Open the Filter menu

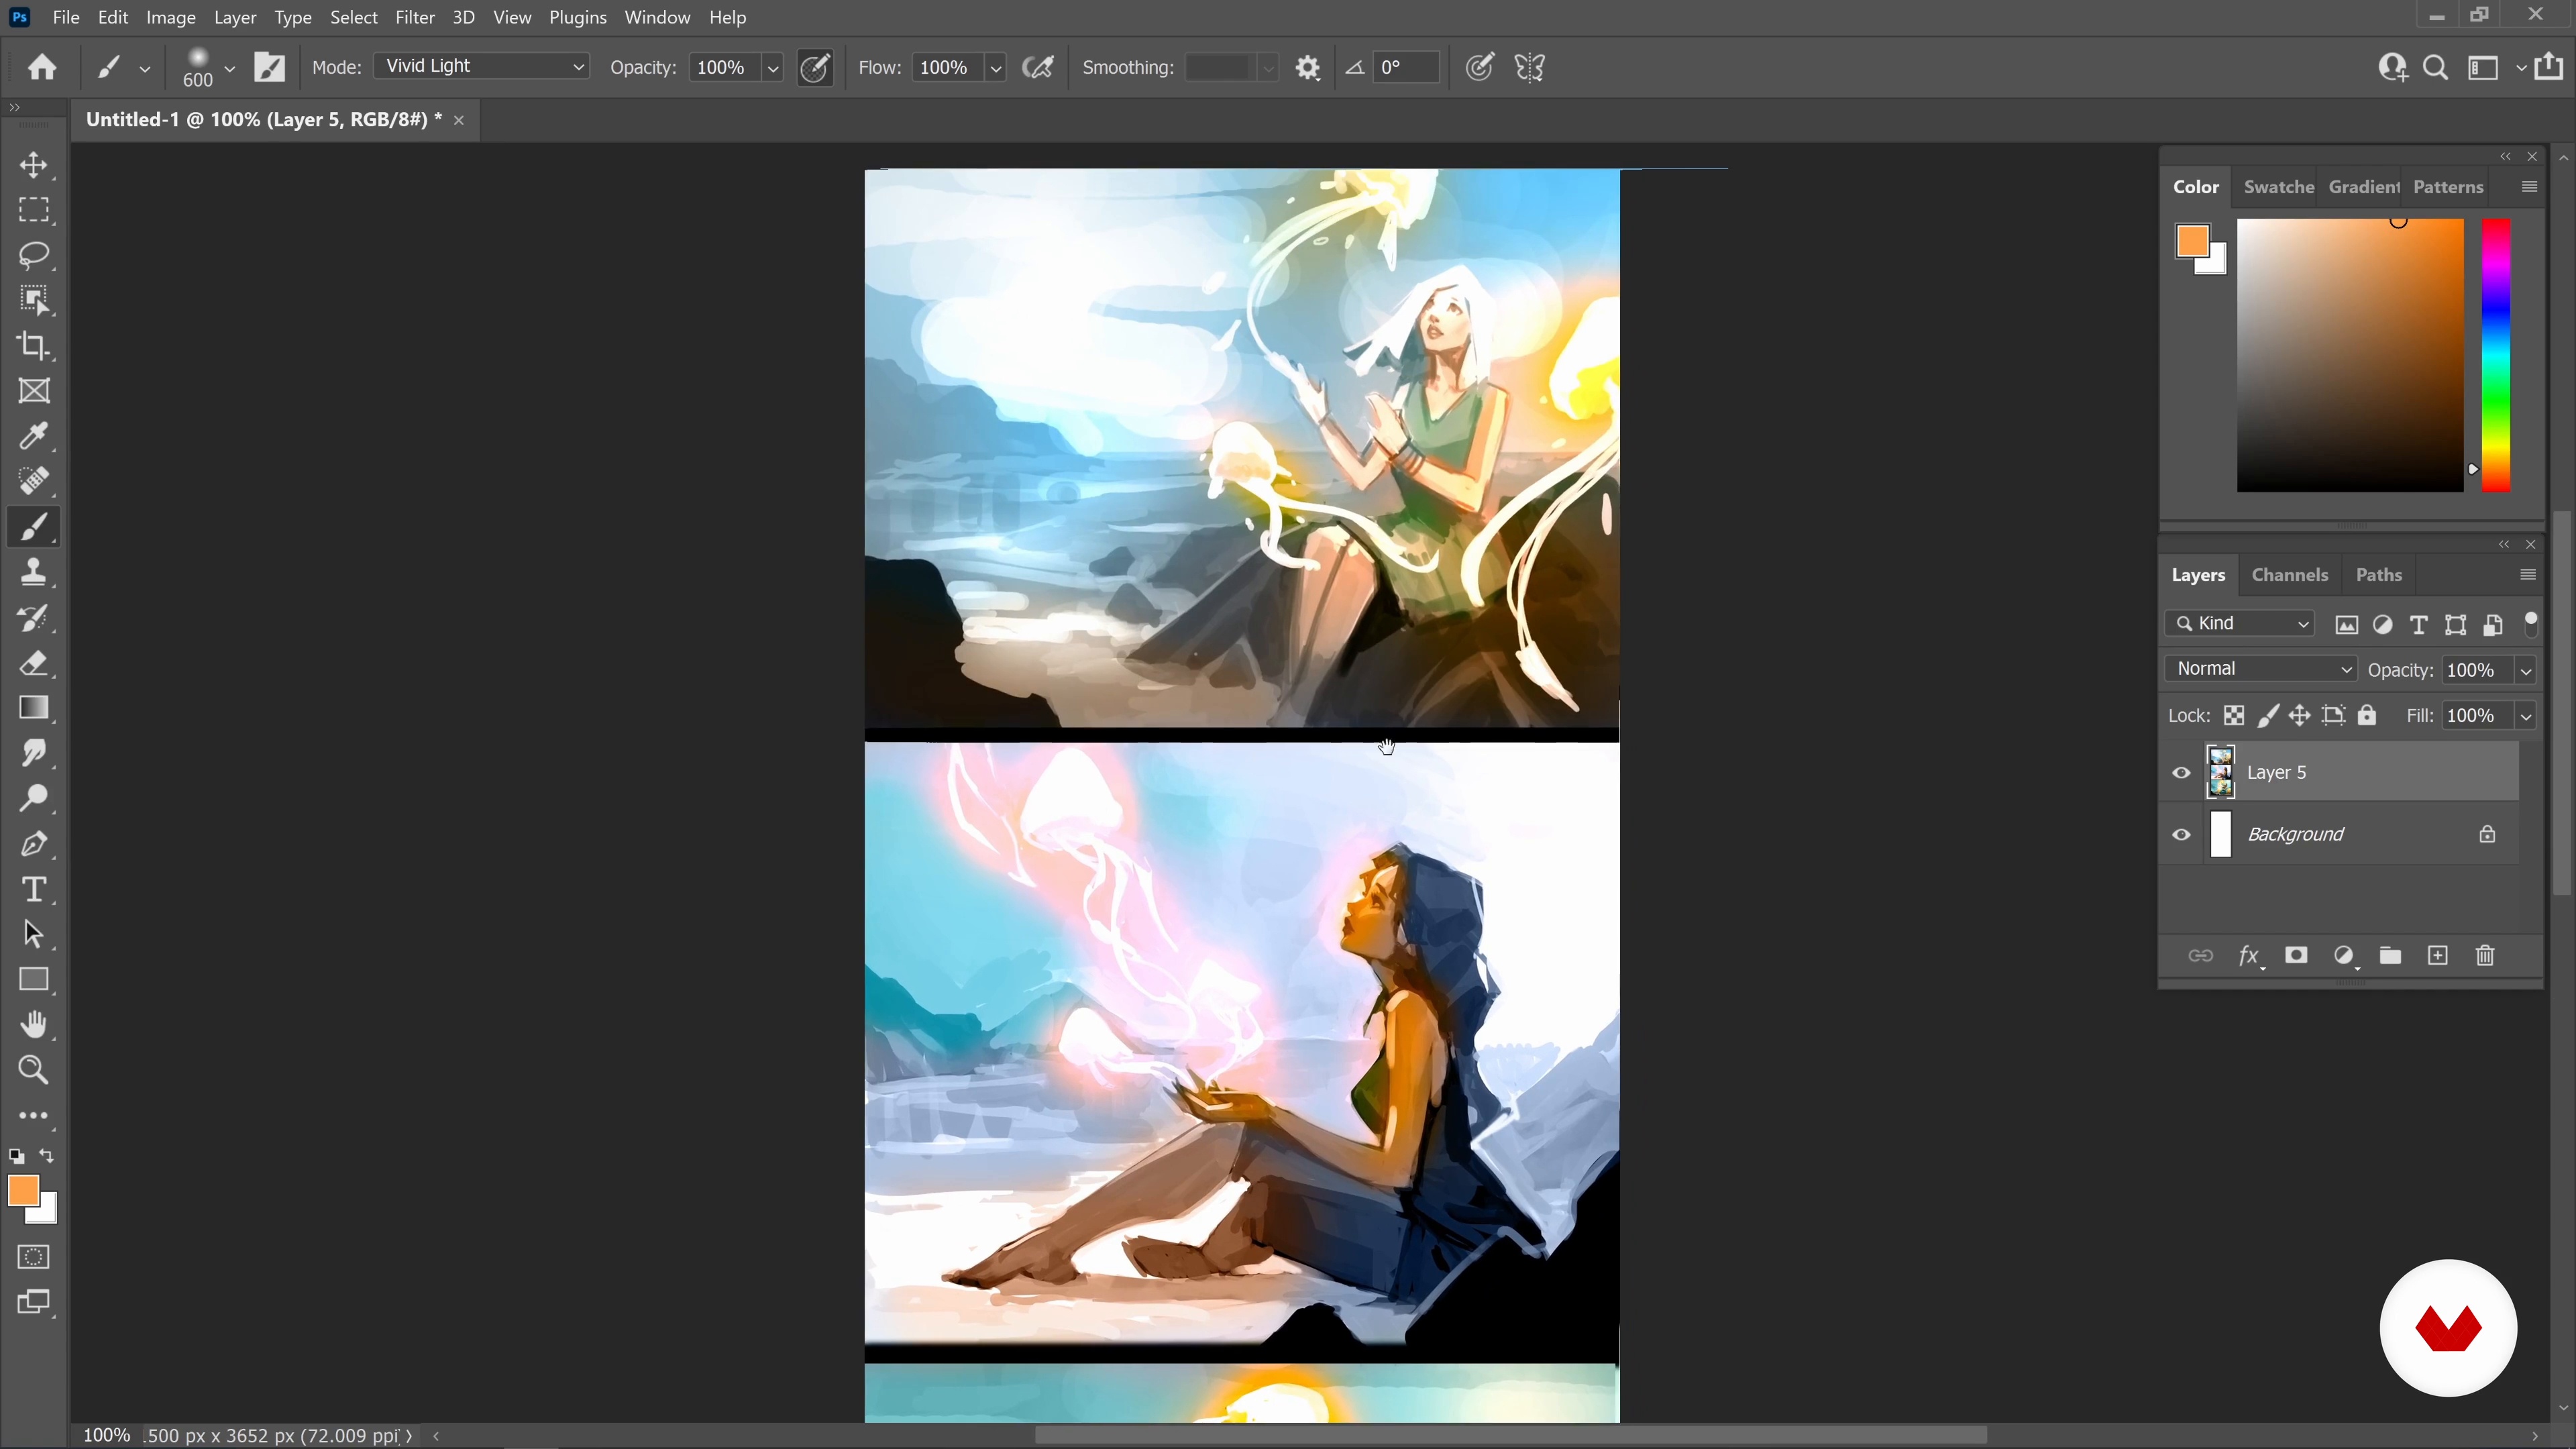tap(415, 17)
